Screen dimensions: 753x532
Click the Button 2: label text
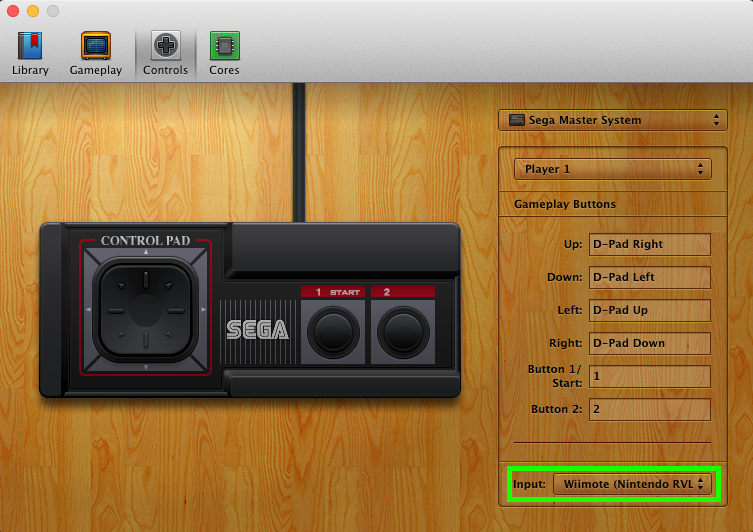click(x=557, y=410)
